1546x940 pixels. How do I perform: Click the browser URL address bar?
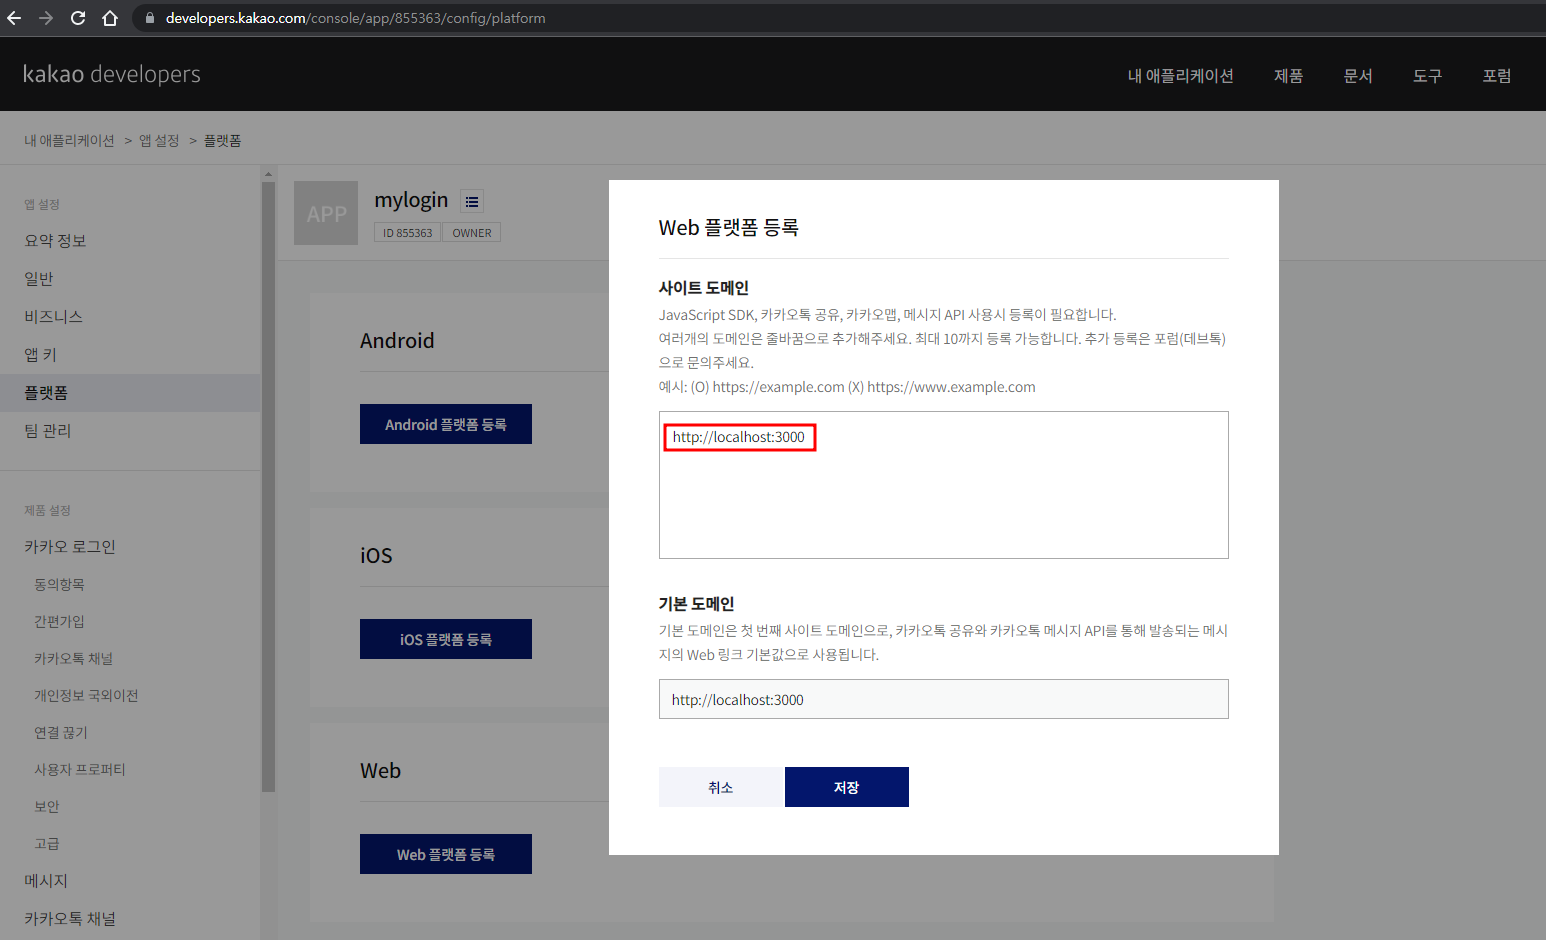coord(840,18)
